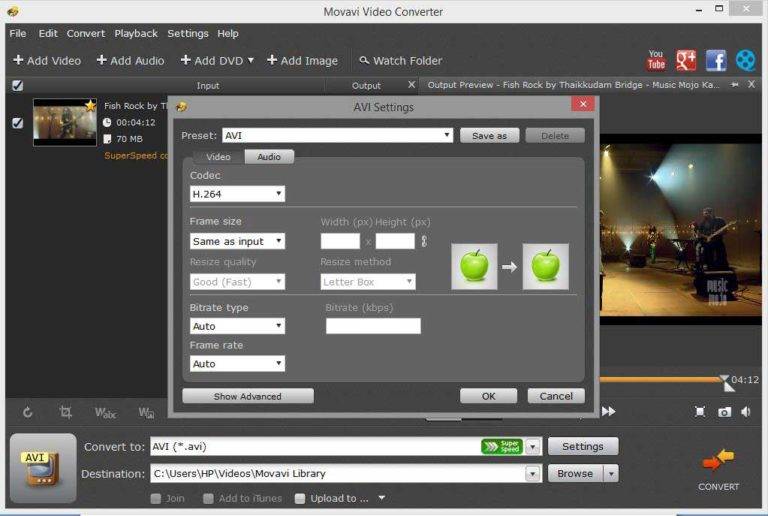Open Watch Folder
The height and width of the screenshot is (516, 768).
point(401,61)
